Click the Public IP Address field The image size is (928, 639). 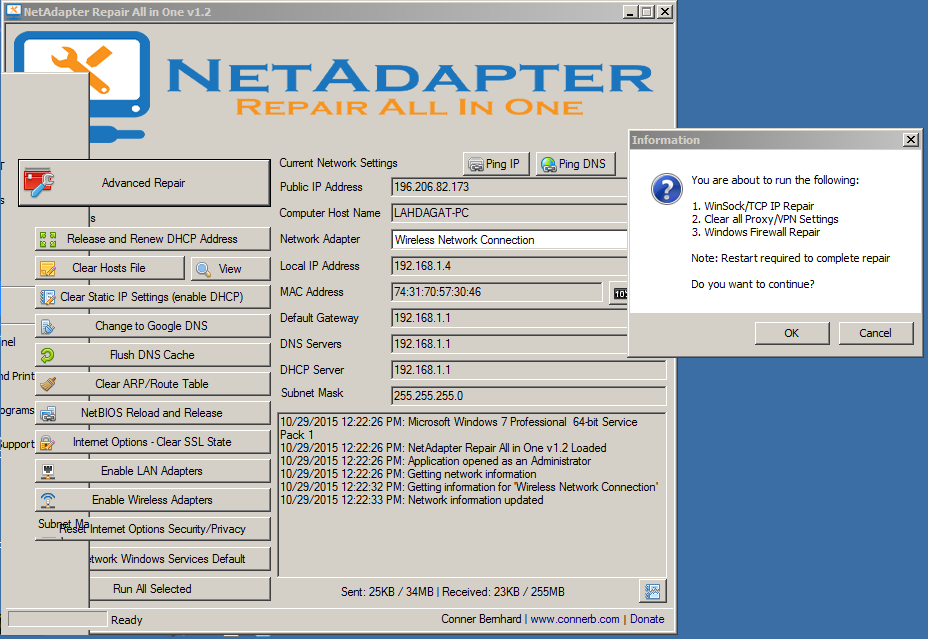[509, 187]
